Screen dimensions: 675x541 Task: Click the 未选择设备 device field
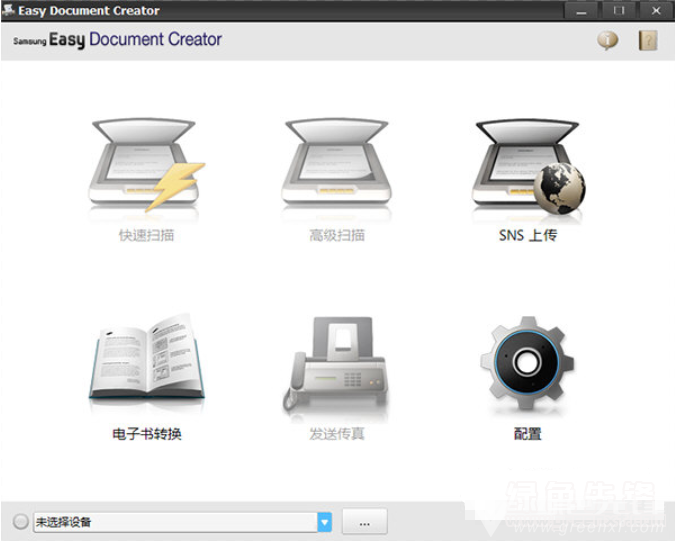coord(176,522)
